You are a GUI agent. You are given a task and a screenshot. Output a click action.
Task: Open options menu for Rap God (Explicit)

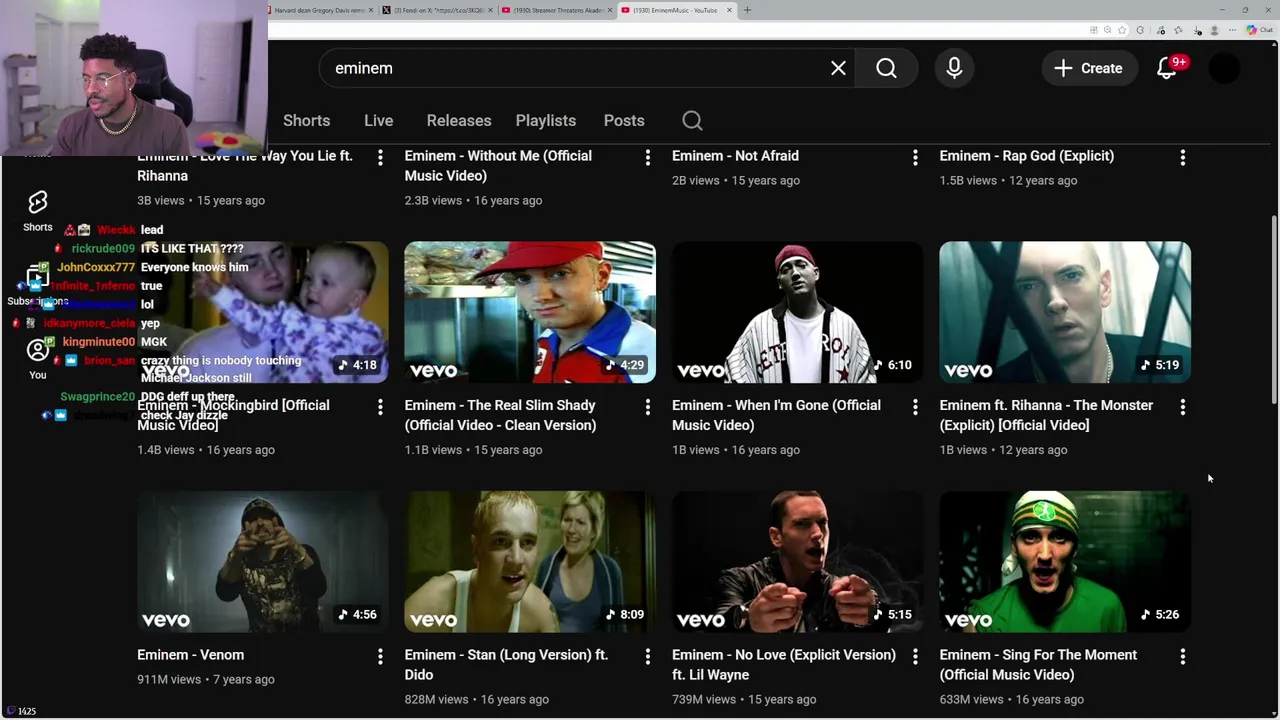click(1183, 158)
